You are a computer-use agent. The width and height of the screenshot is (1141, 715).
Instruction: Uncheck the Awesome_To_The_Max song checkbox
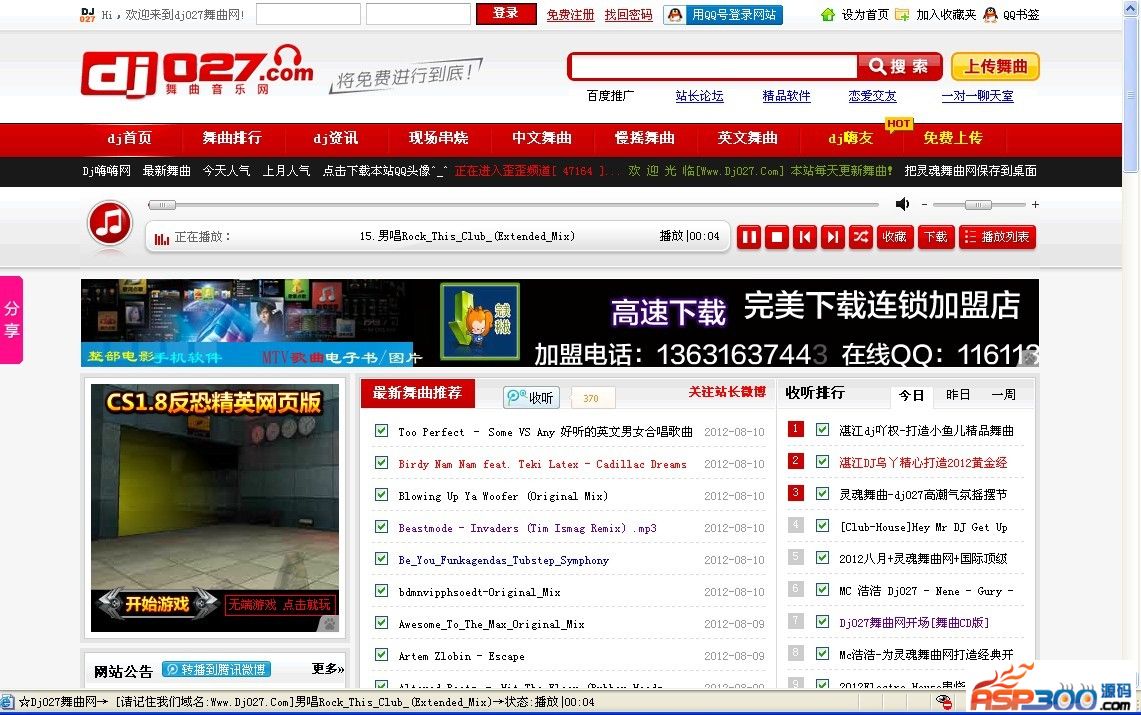381,623
